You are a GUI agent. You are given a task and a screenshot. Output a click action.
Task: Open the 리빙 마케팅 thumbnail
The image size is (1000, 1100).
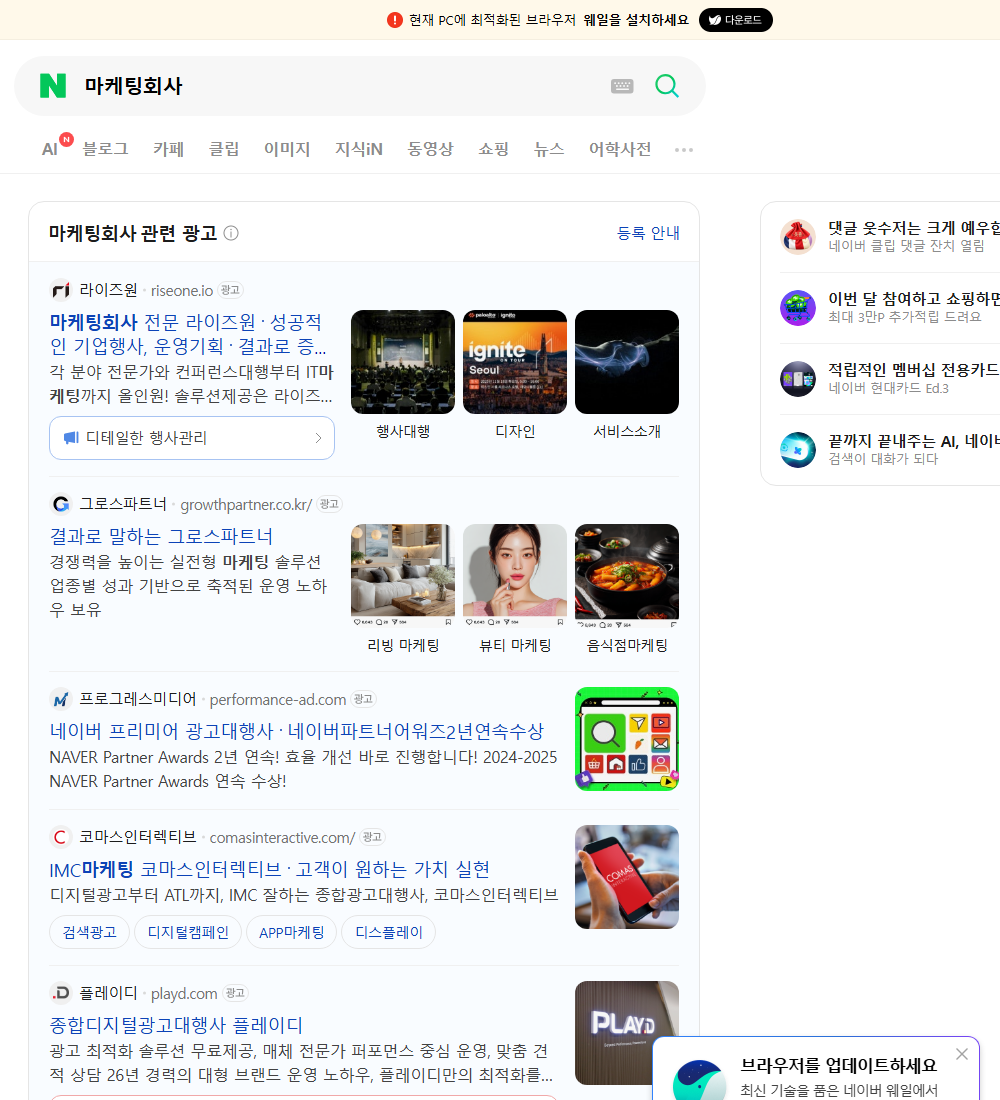403,576
